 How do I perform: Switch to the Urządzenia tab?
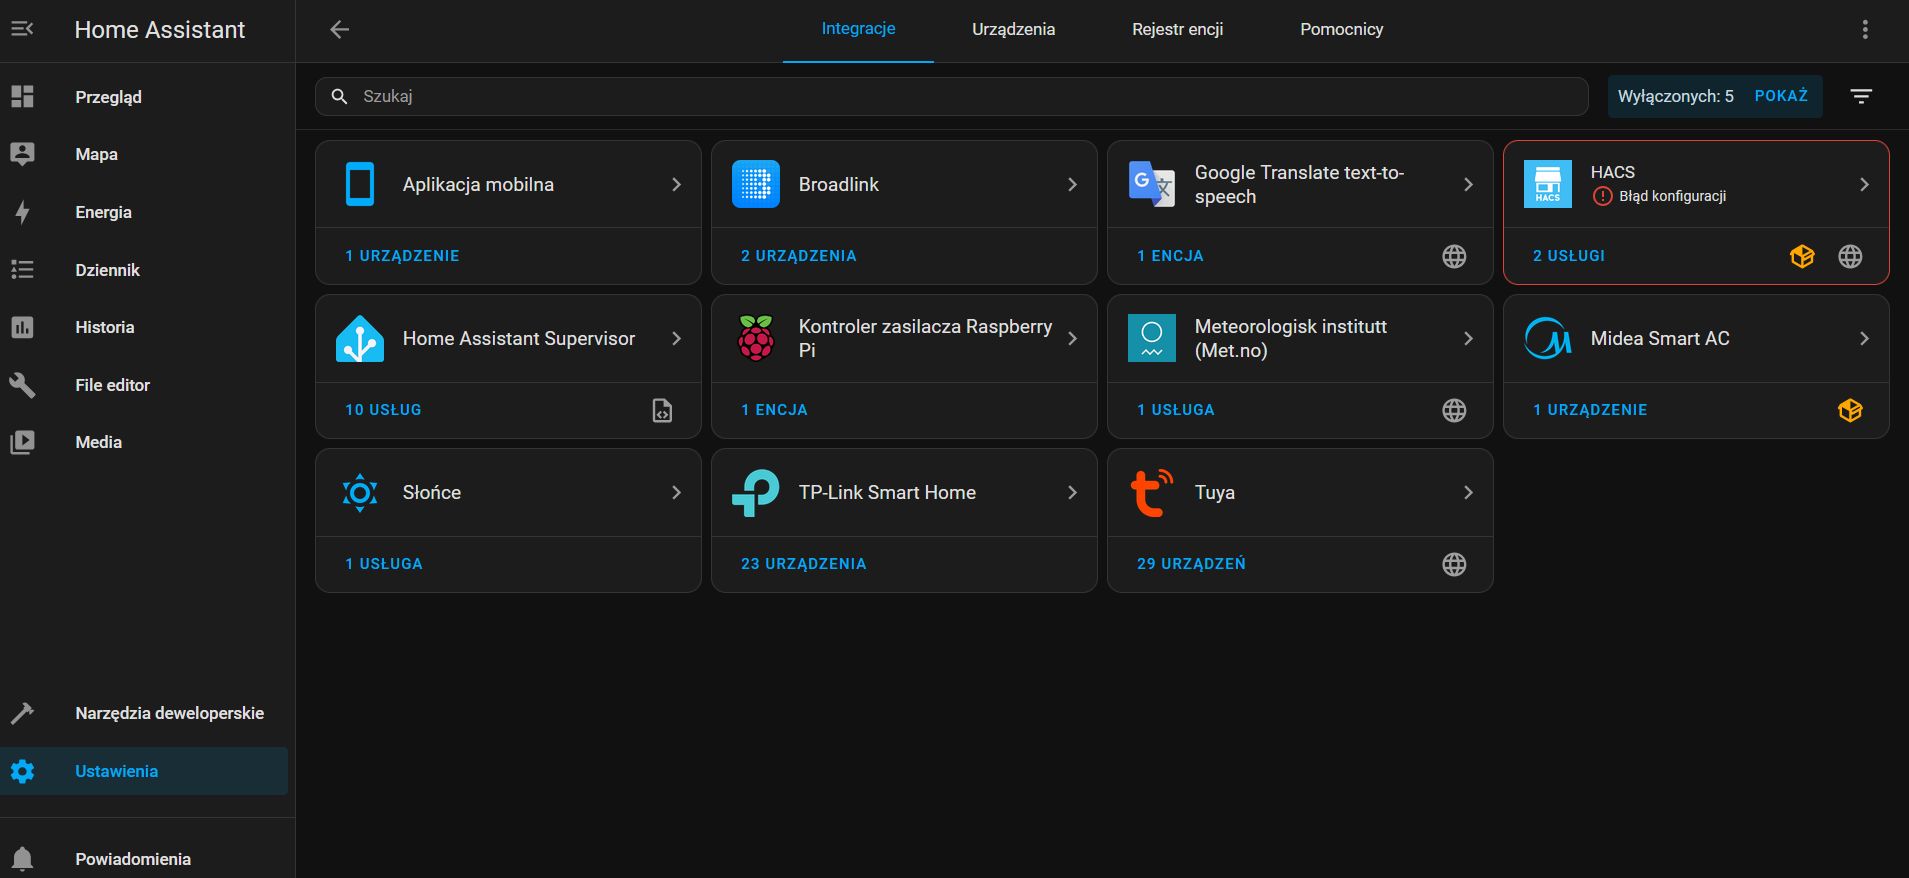[1013, 29]
